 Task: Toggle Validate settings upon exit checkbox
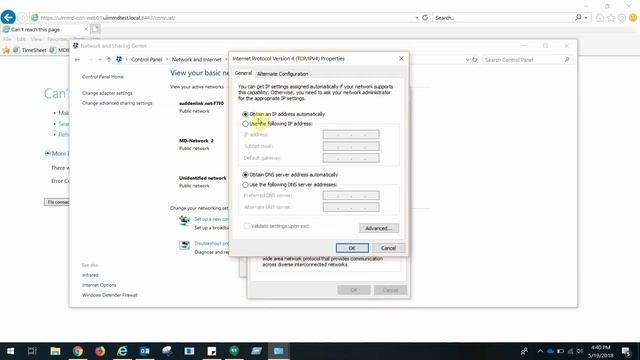tap(247, 226)
